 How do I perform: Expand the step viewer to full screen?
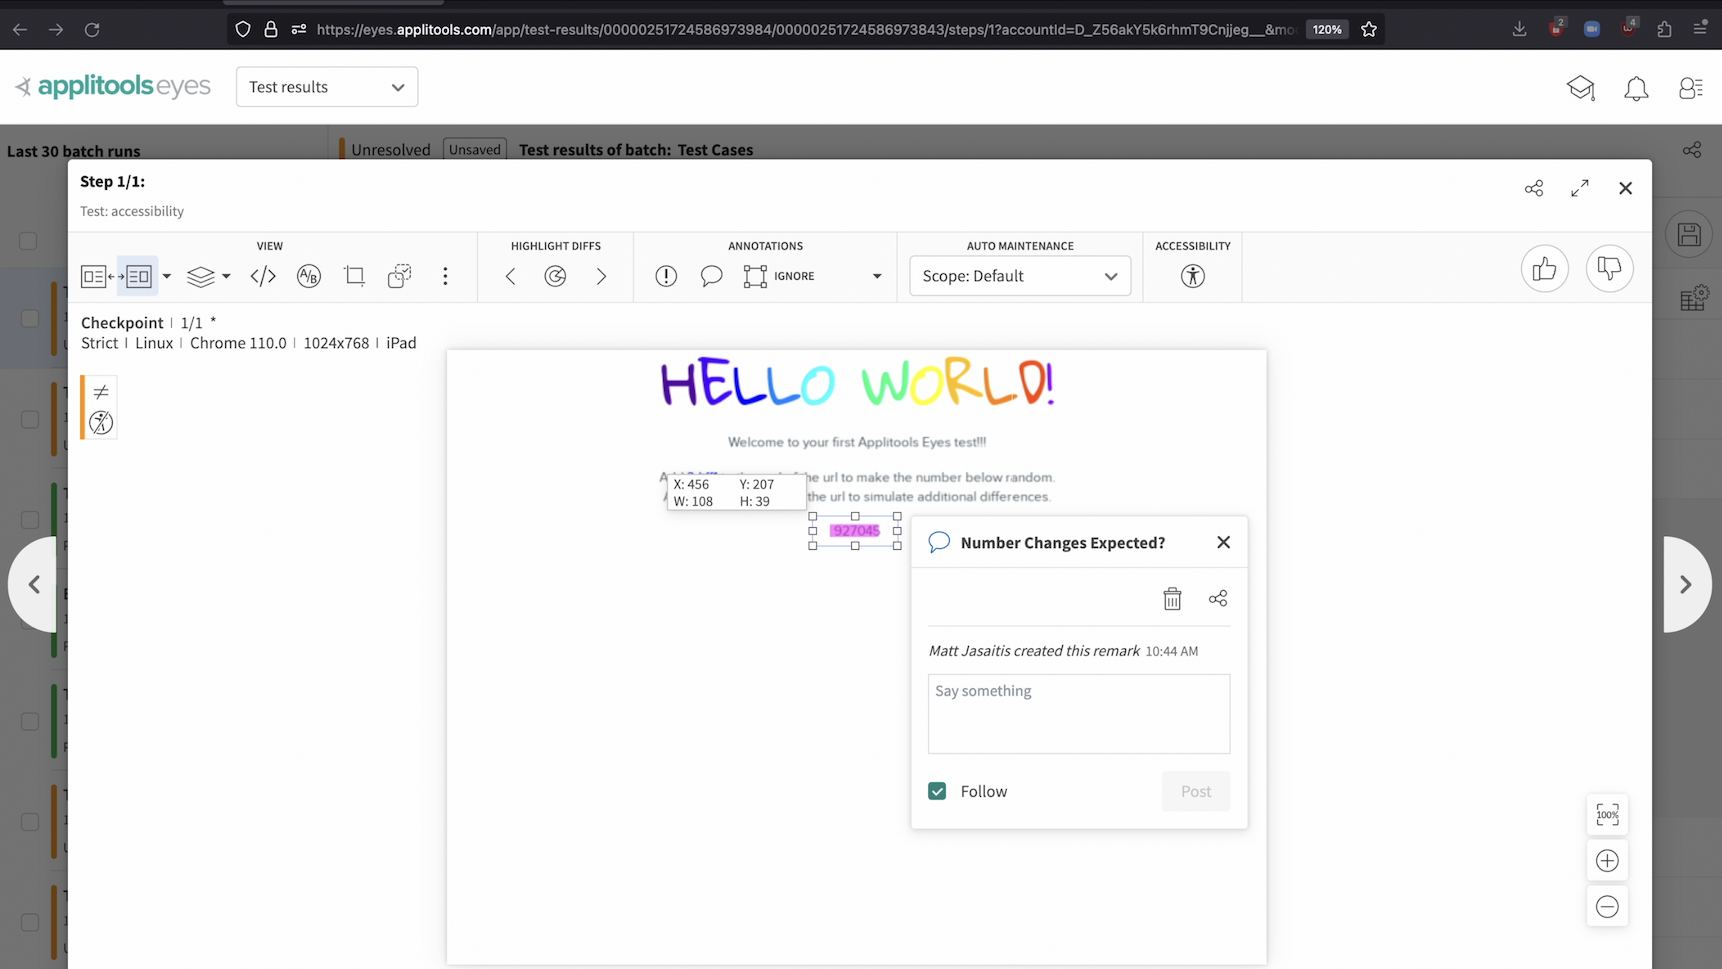1580,188
